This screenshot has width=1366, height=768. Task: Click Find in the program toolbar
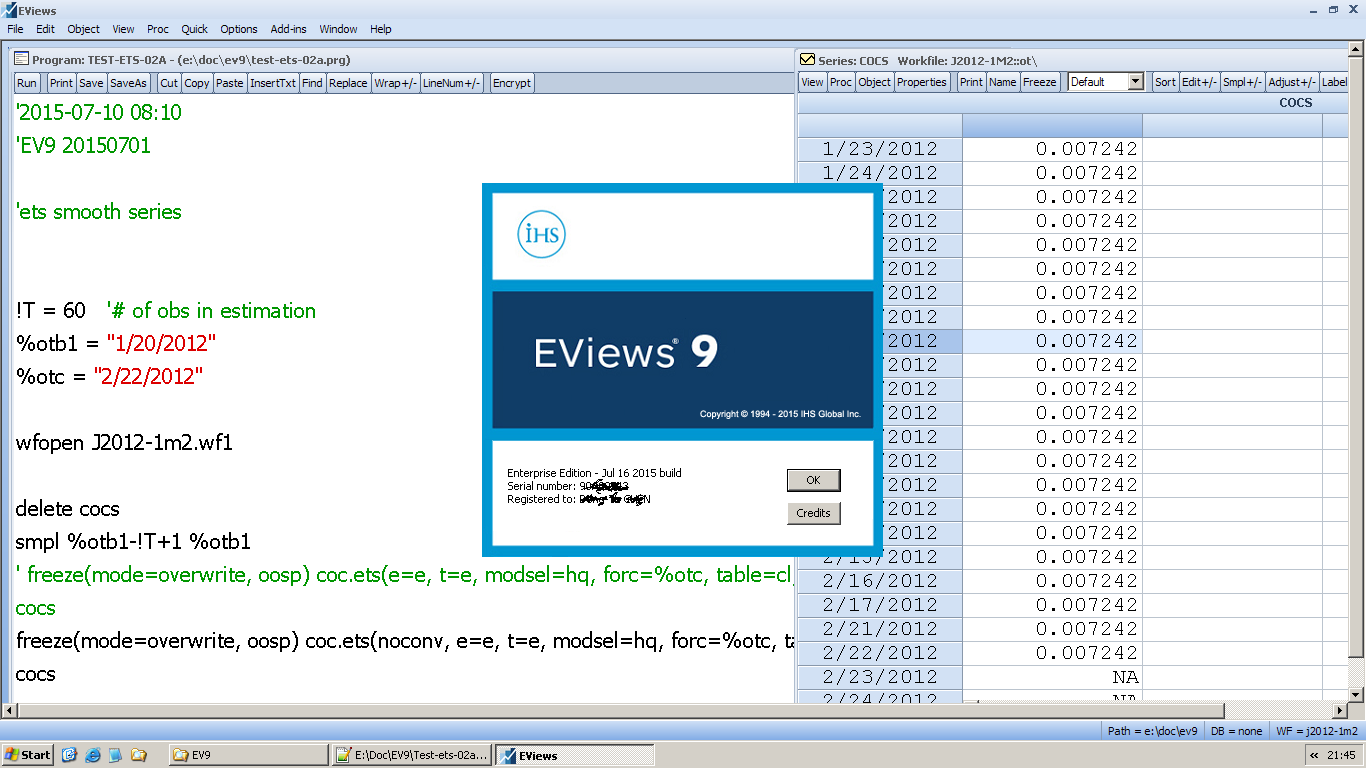click(312, 83)
